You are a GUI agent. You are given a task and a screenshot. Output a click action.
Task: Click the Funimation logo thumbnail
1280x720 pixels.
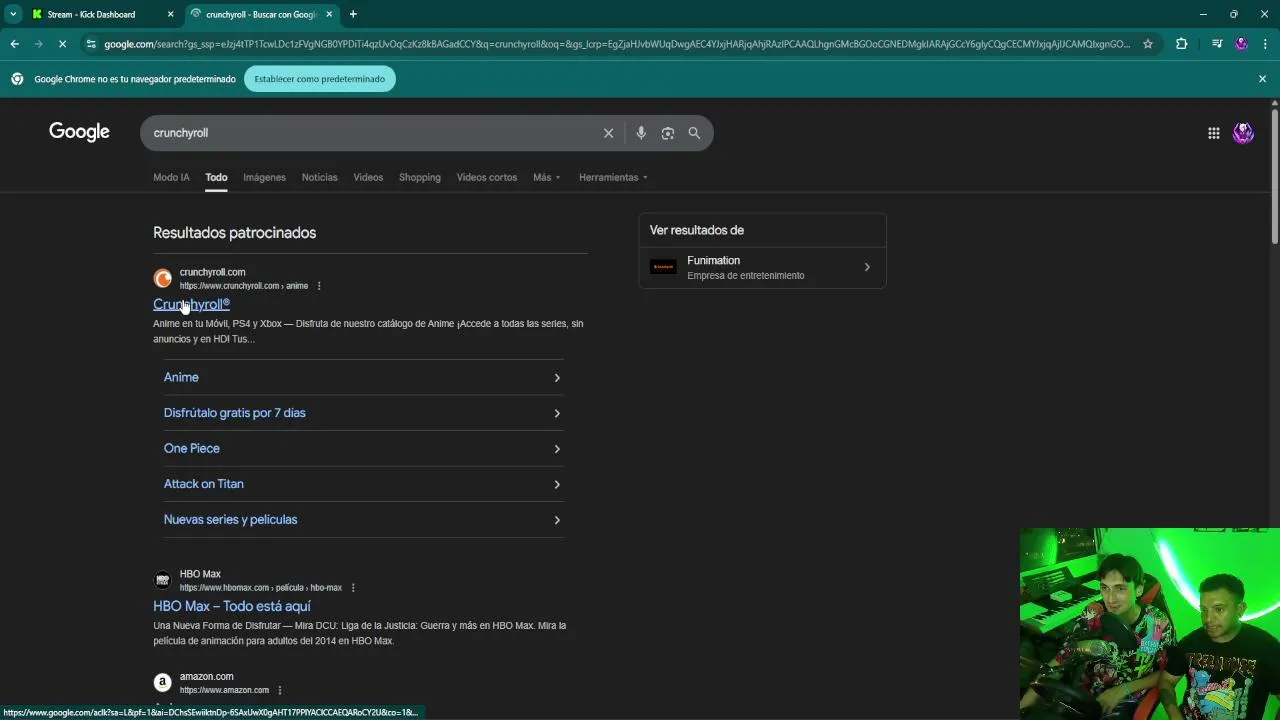663,267
